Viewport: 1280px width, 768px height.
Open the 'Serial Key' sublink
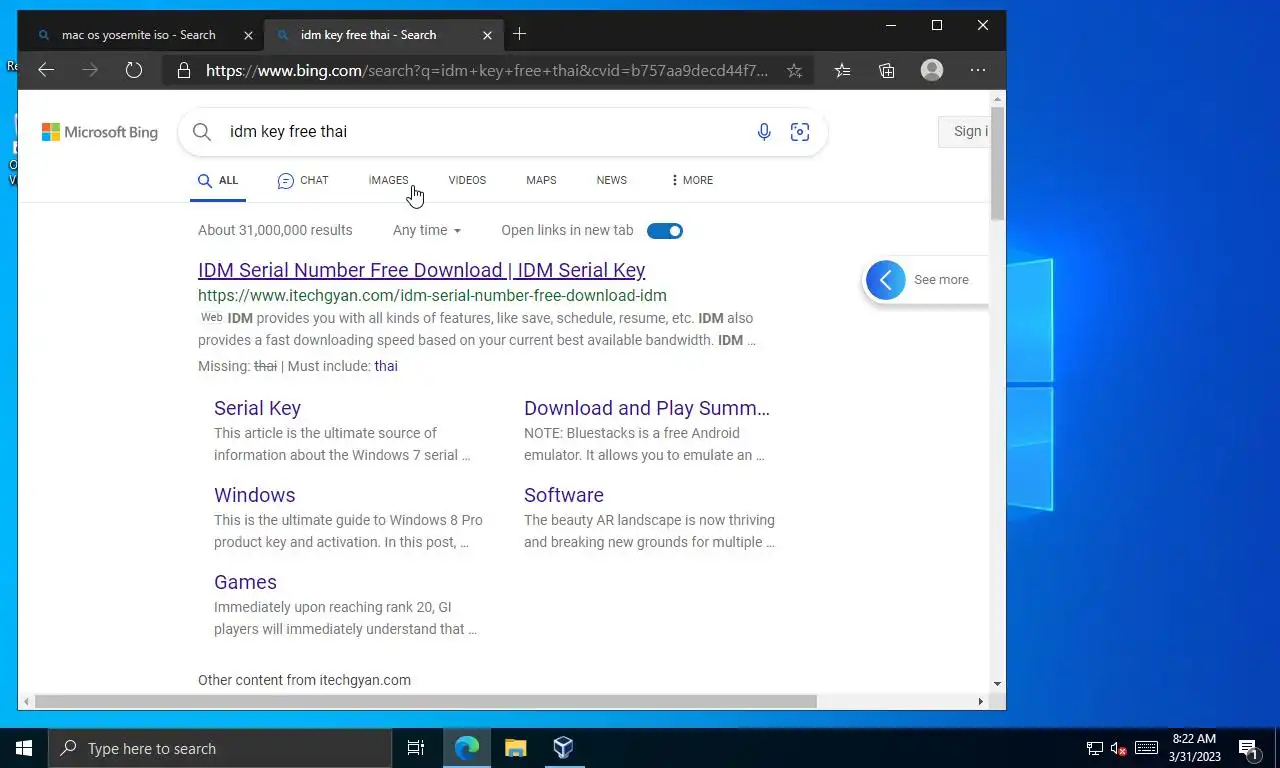pyautogui.click(x=257, y=408)
